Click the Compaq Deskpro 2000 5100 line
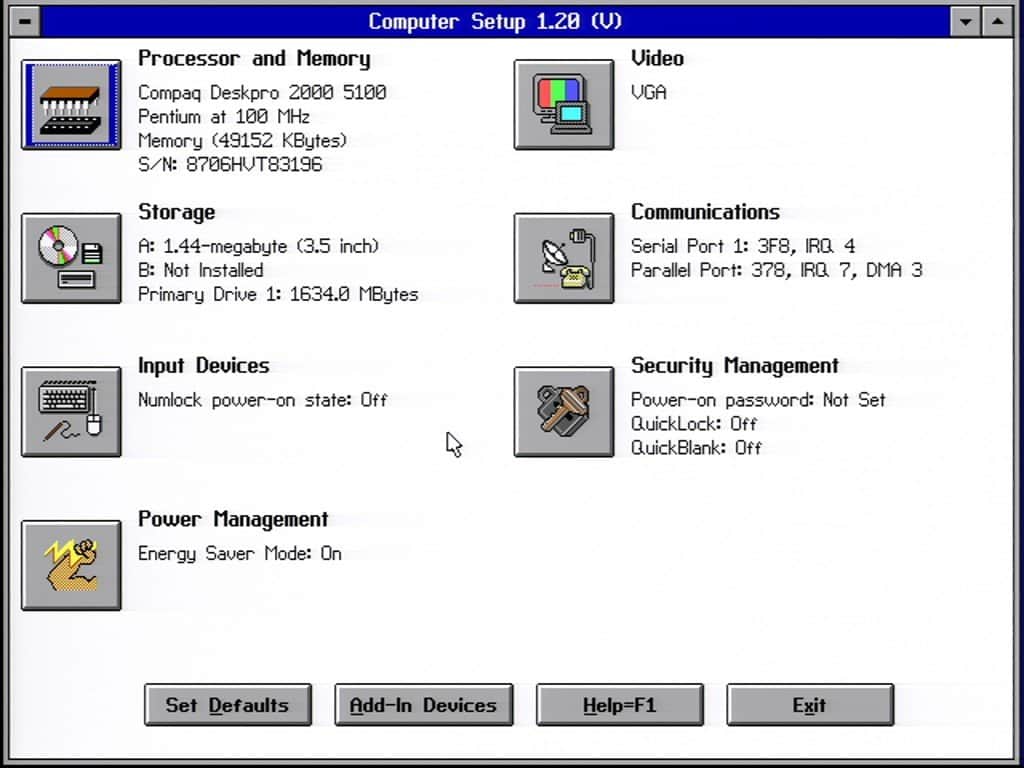The width and height of the screenshot is (1024, 768). (262, 92)
